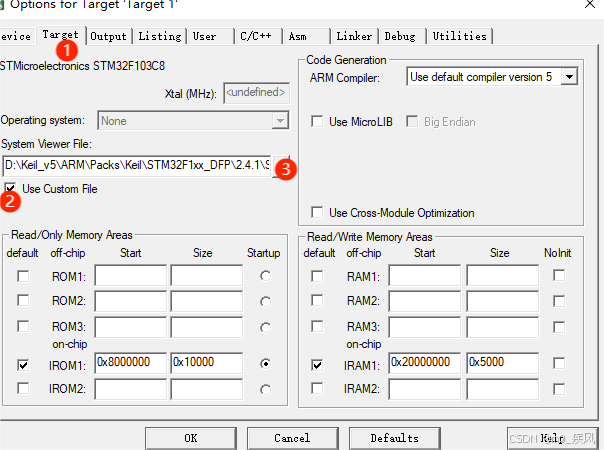604x450 pixels.
Task: Click the RAM1 Size field
Action: [x=503, y=275]
